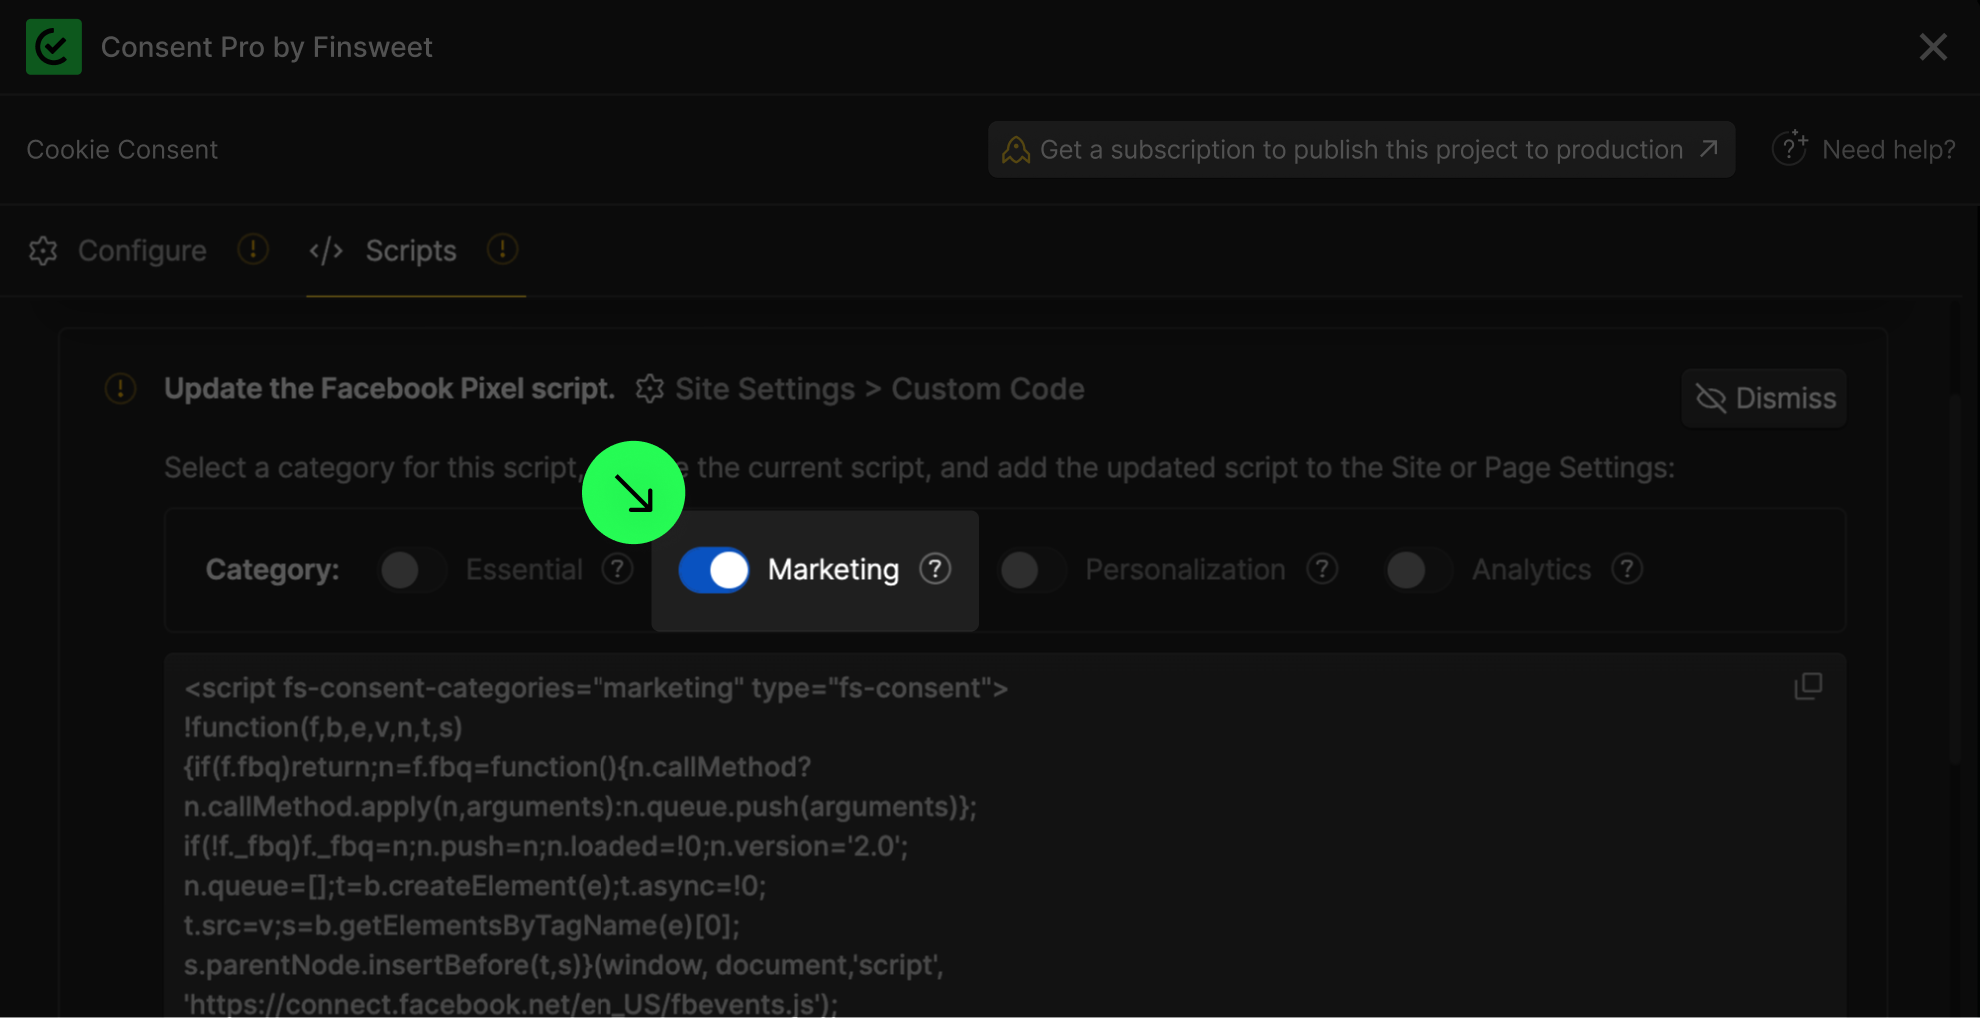Click the script fs-consent-categories="marketing" line
Viewport: 1980px width, 1018px height.
(x=596, y=688)
